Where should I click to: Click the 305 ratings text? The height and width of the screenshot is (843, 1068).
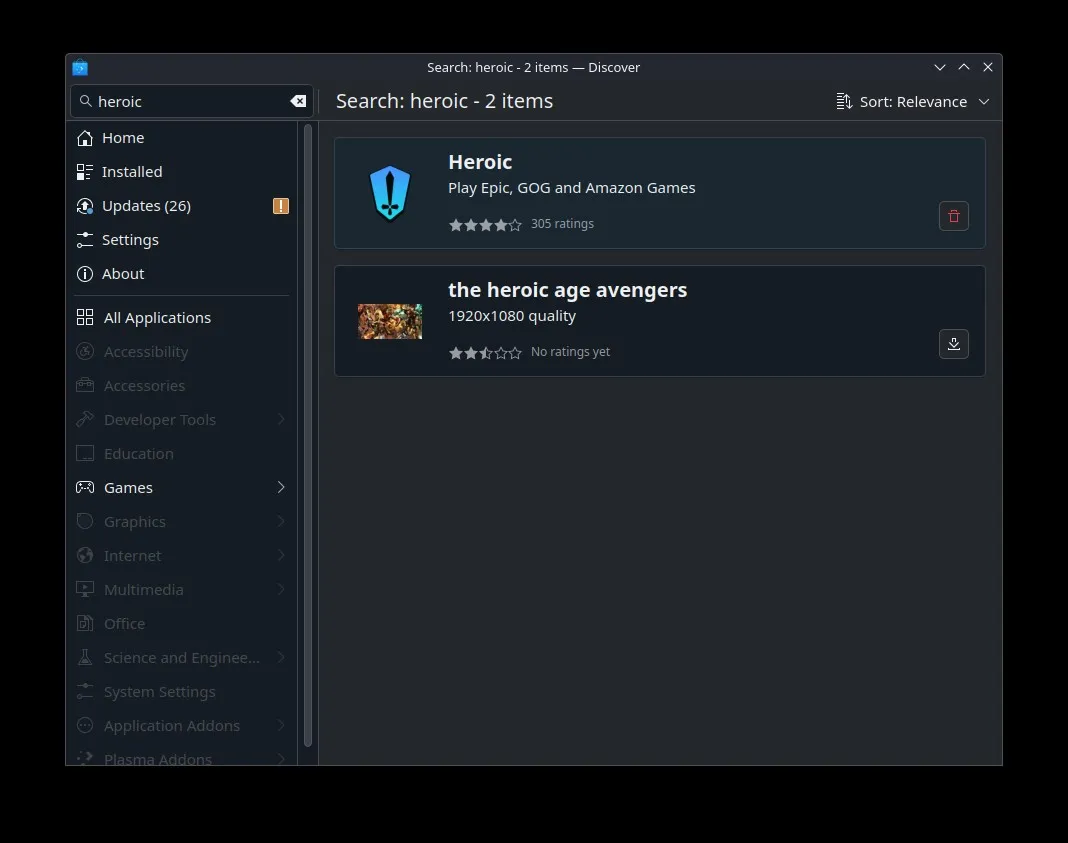coord(562,223)
